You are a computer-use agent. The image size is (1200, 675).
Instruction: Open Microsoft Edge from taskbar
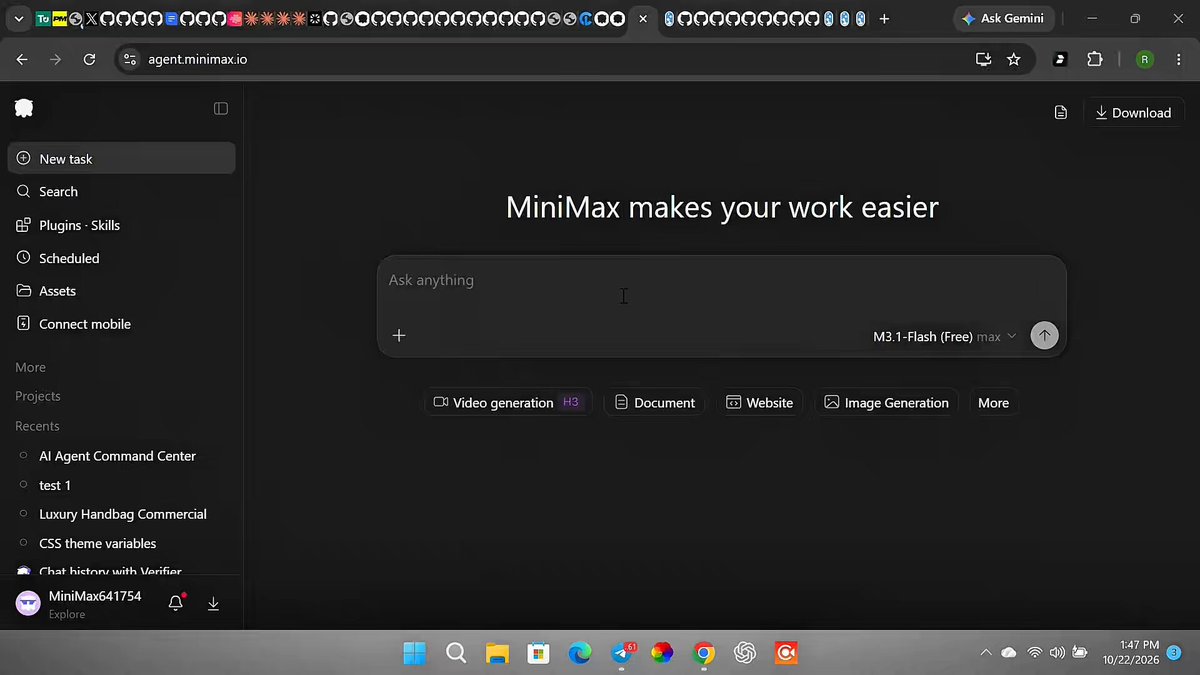[x=580, y=653]
